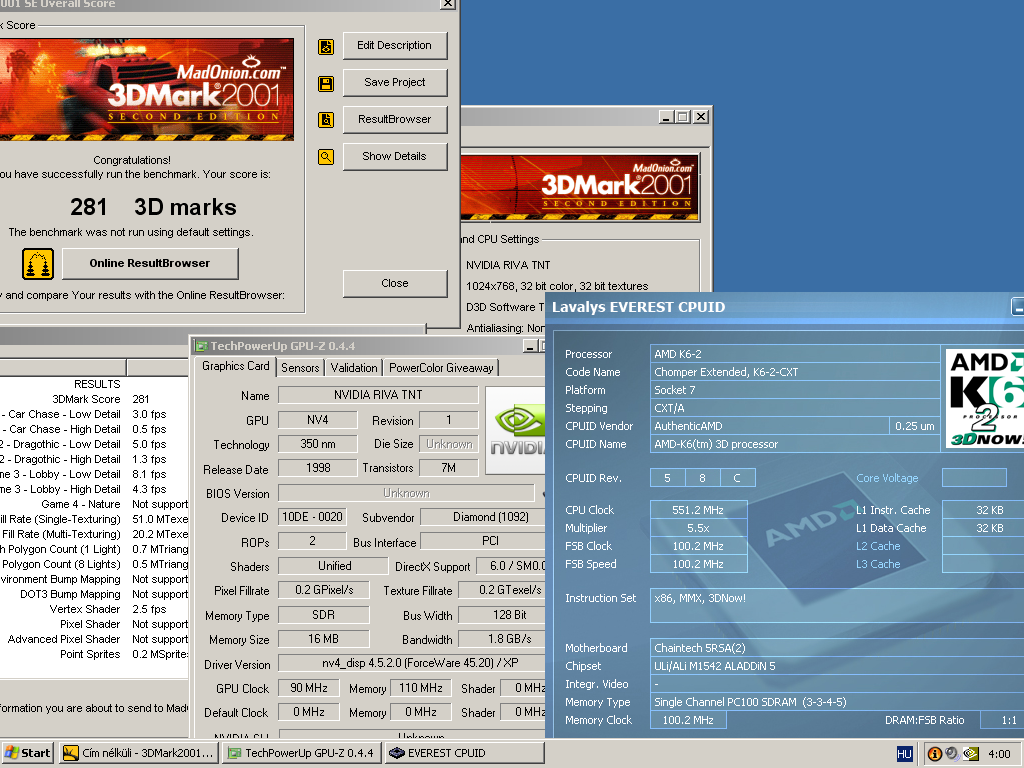1024x768 pixels.
Task: Open the PowerColor Giveaway tab
Action: [x=441, y=368]
